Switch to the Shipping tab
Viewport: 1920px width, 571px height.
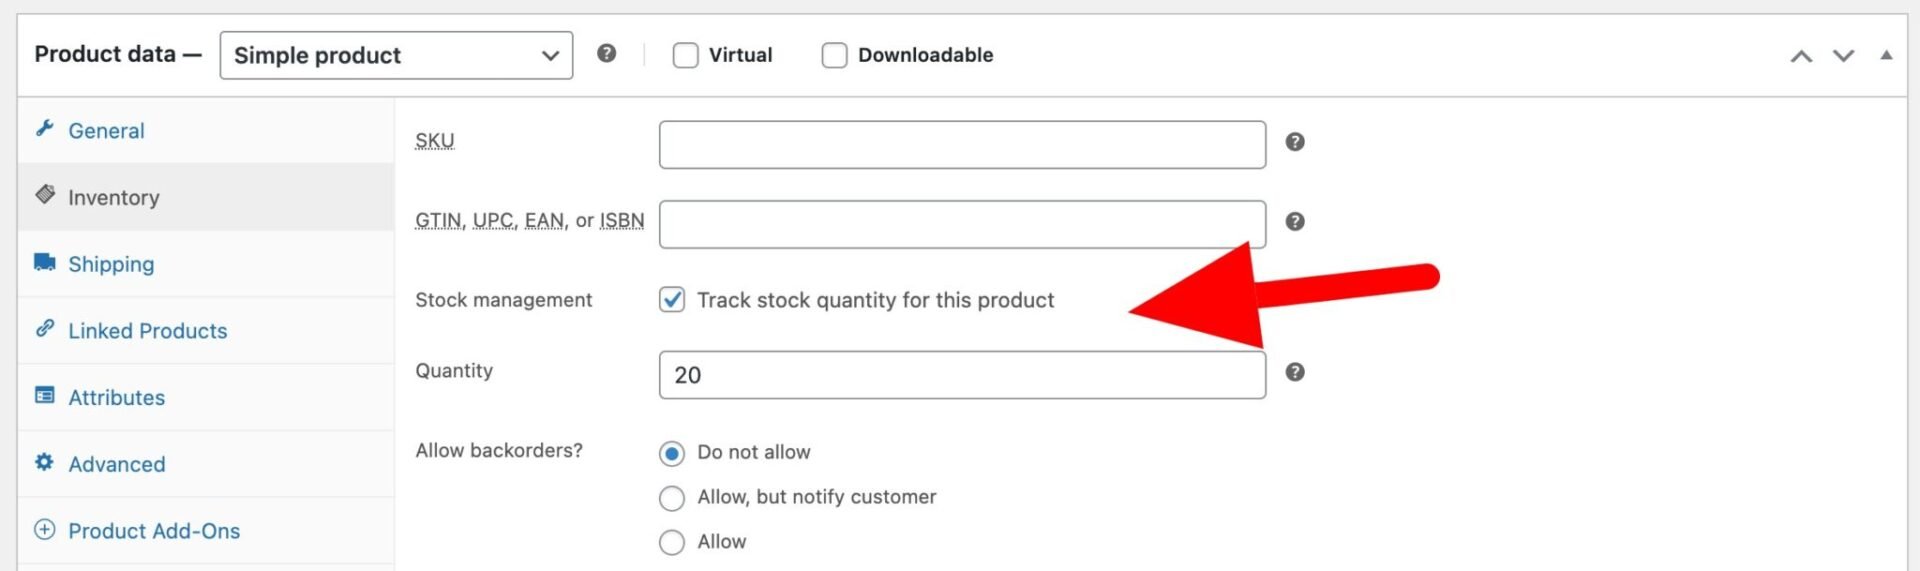coord(206,264)
